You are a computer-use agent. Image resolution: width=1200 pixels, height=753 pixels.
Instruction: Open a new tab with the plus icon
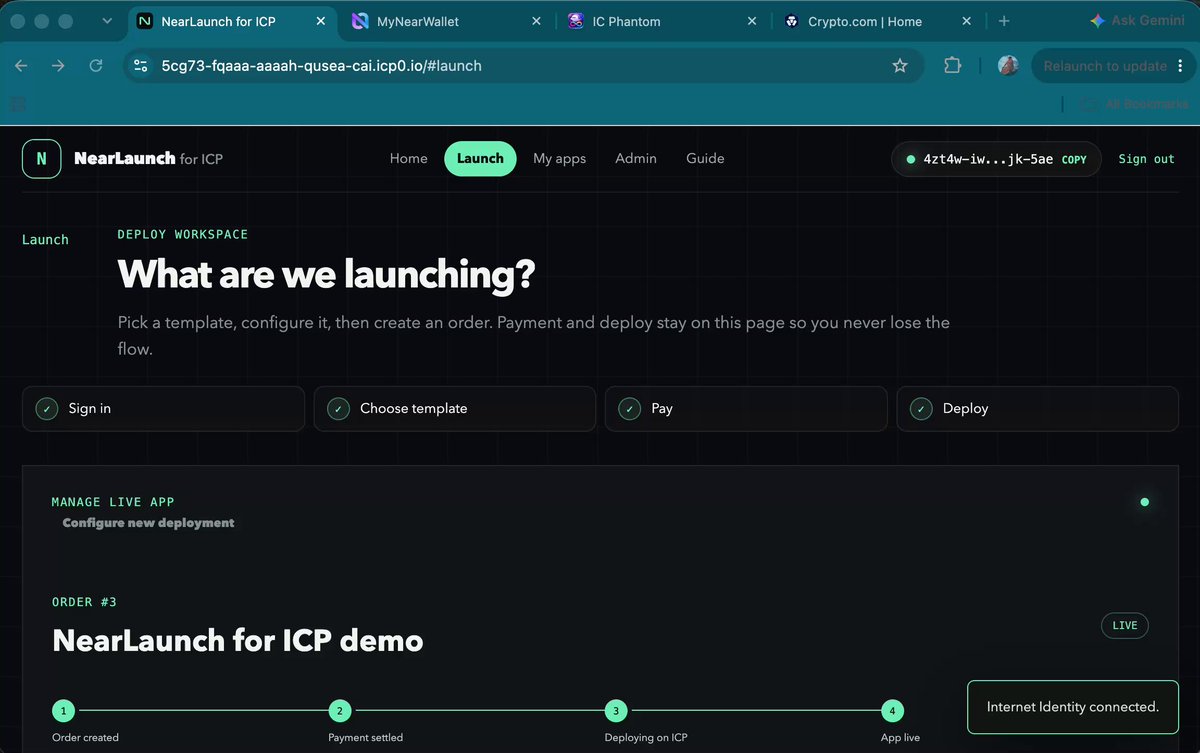1004,21
